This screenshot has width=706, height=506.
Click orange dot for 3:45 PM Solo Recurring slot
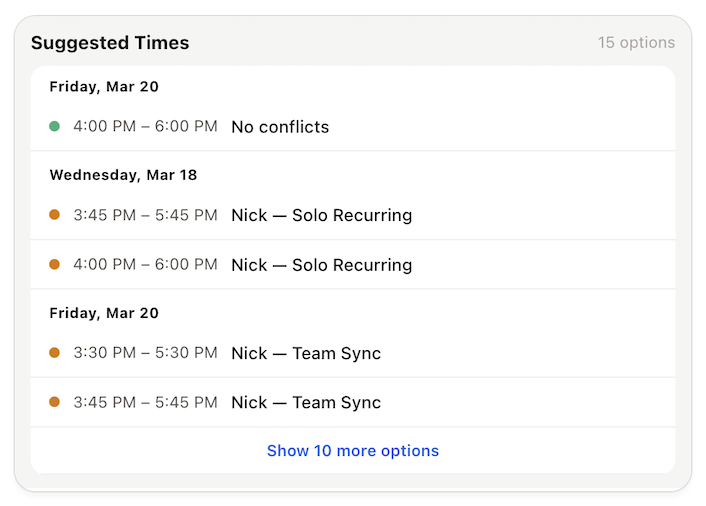pos(54,215)
